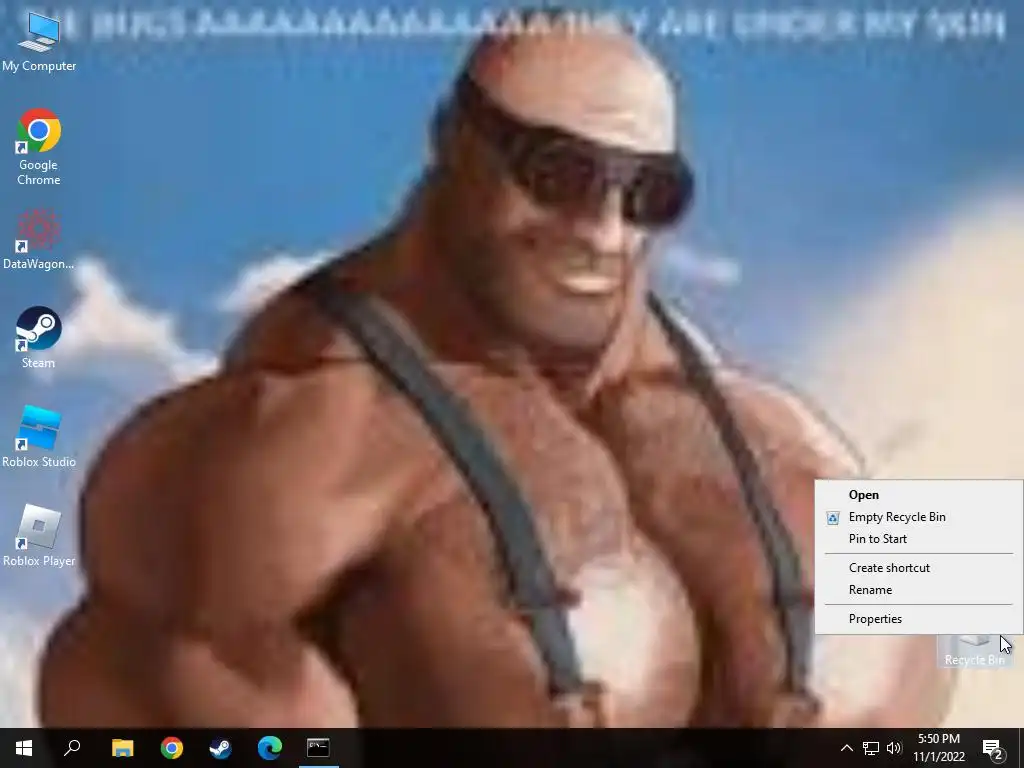Image resolution: width=1024 pixels, height=768 pixels.
Task: Open Properties from the context menu
Action: (x=919, y=619)
